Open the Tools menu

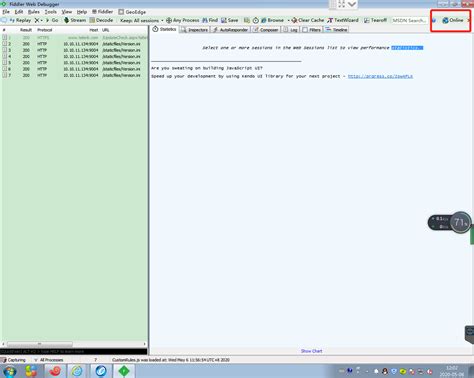51,12
